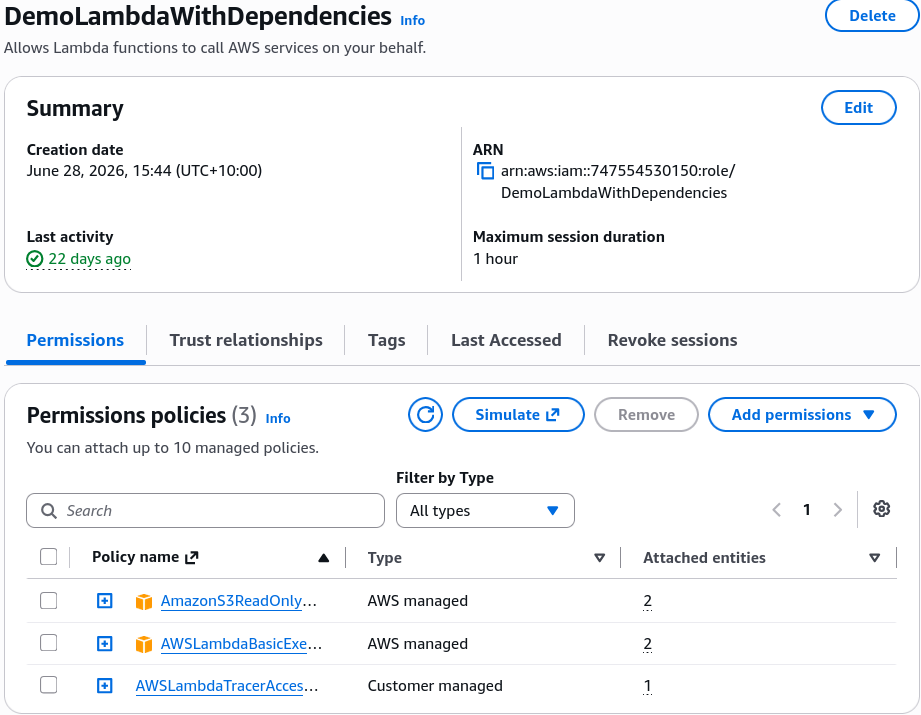Click the green check icon under Last activity
Image resolution: width=921 pixels, height=715 pixels.
coord(35,259)
